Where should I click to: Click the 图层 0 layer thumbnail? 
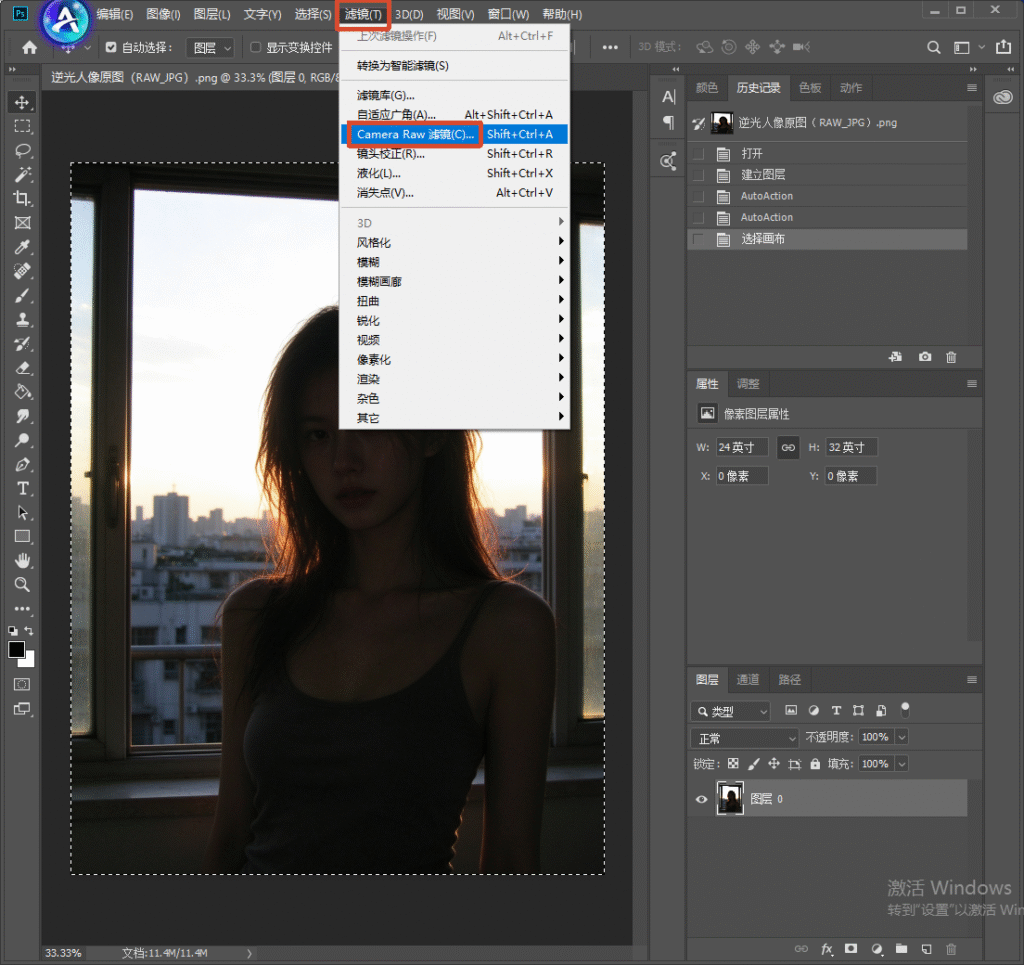pos(730,799)
